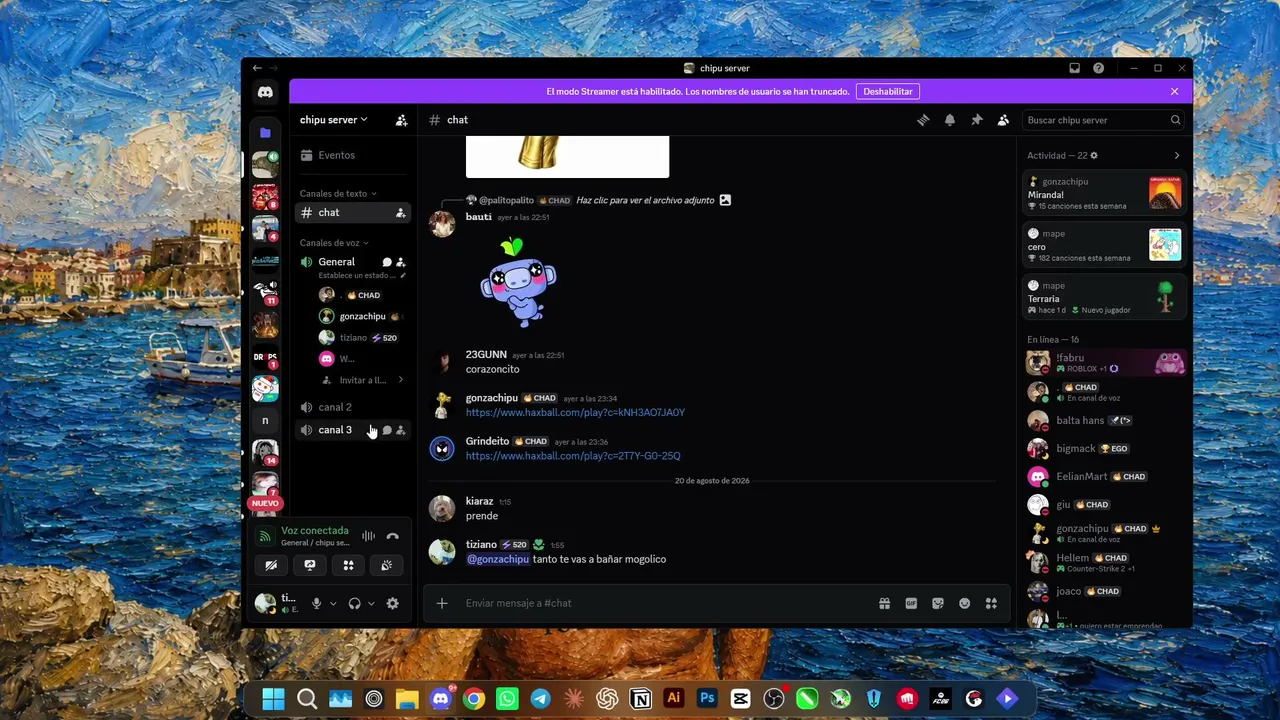
Task: Focus the Enviar mensaje a #chat box
Action: point(665,603)
